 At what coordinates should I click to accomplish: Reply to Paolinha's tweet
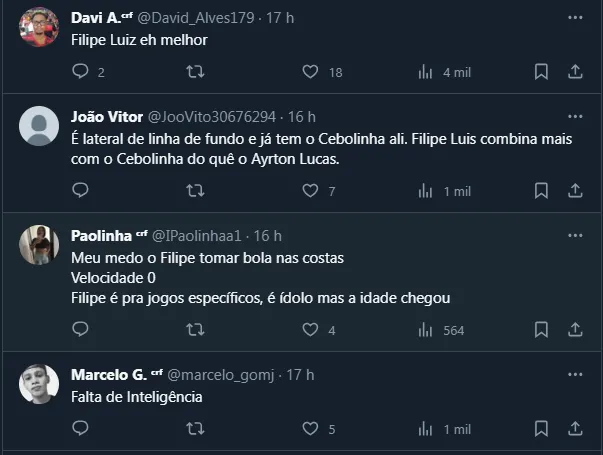(81, 329)
